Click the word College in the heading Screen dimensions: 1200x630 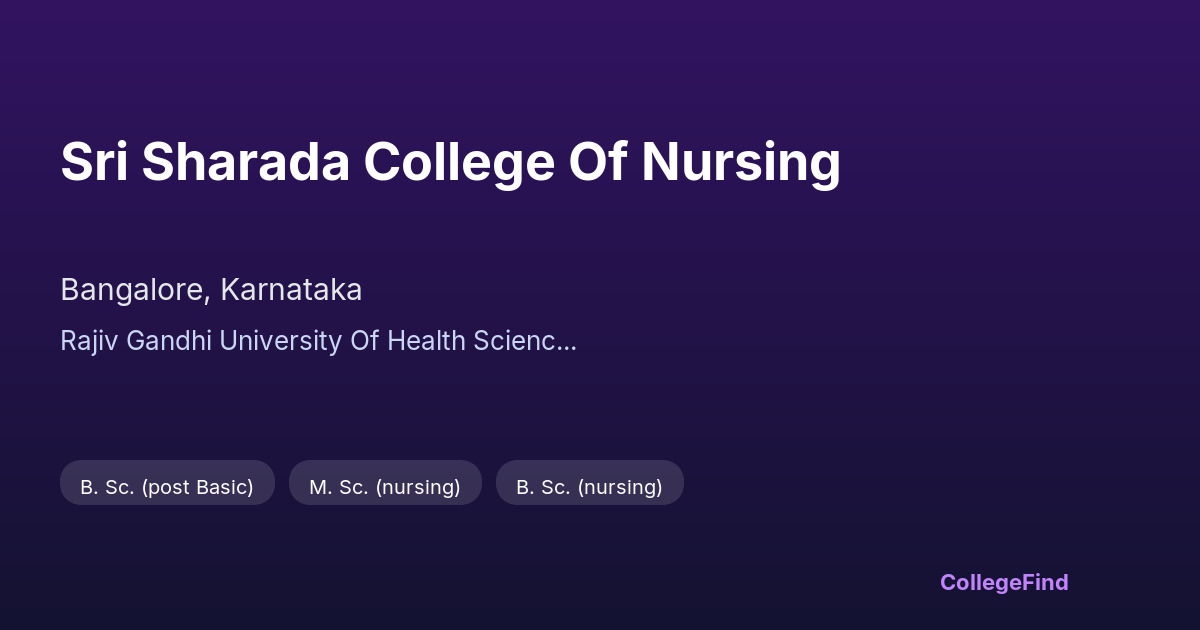(458, 162)
